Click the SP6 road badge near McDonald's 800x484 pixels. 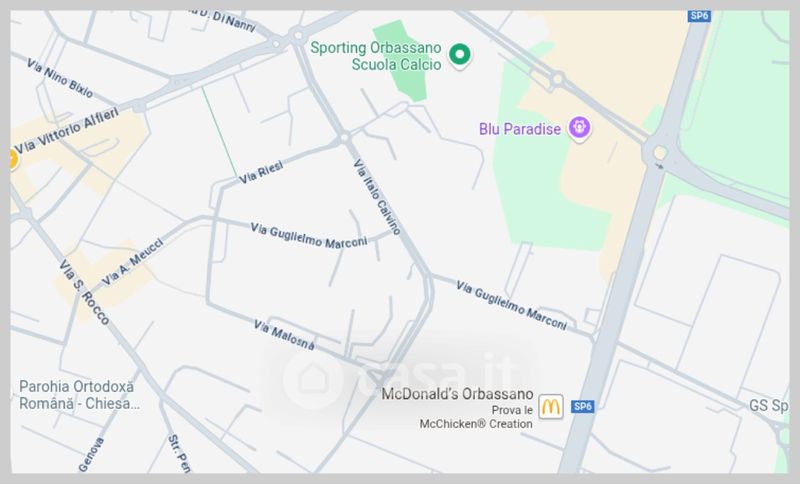583,406
